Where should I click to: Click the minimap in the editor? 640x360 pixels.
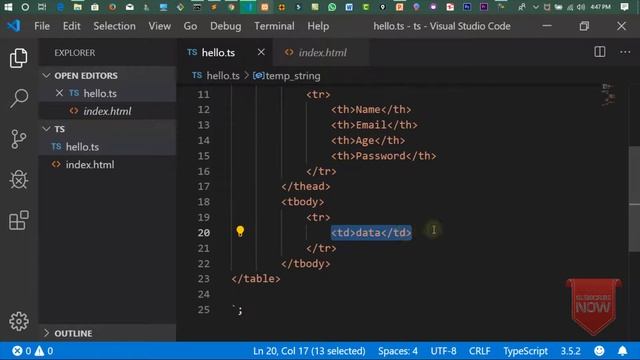(608, 94)
